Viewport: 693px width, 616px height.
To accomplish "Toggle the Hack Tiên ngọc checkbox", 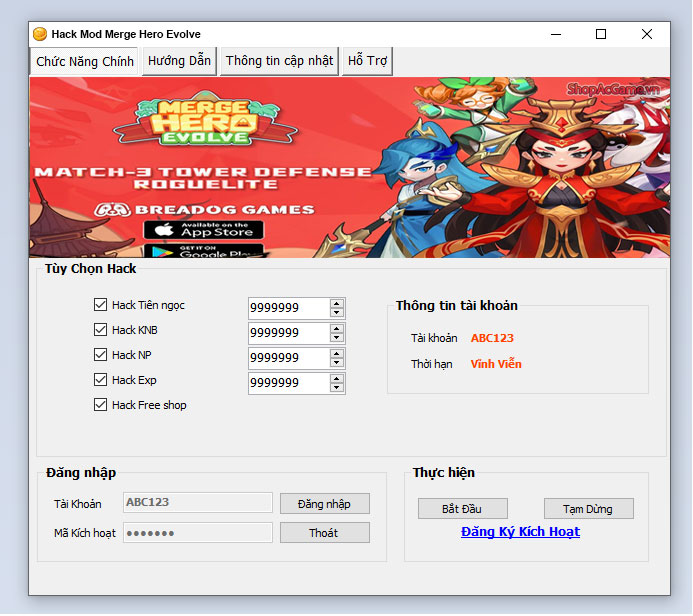I will point(100,305).
